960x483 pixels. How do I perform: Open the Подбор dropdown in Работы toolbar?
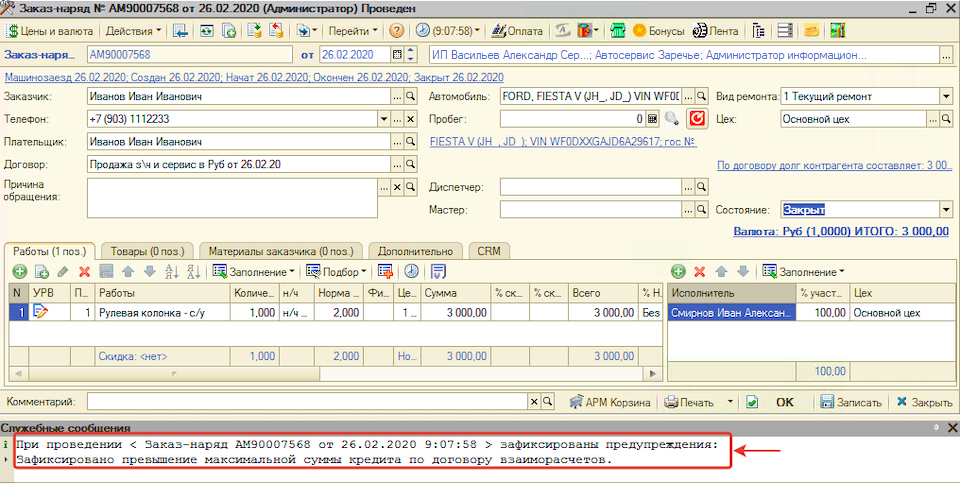click(333, 271)
